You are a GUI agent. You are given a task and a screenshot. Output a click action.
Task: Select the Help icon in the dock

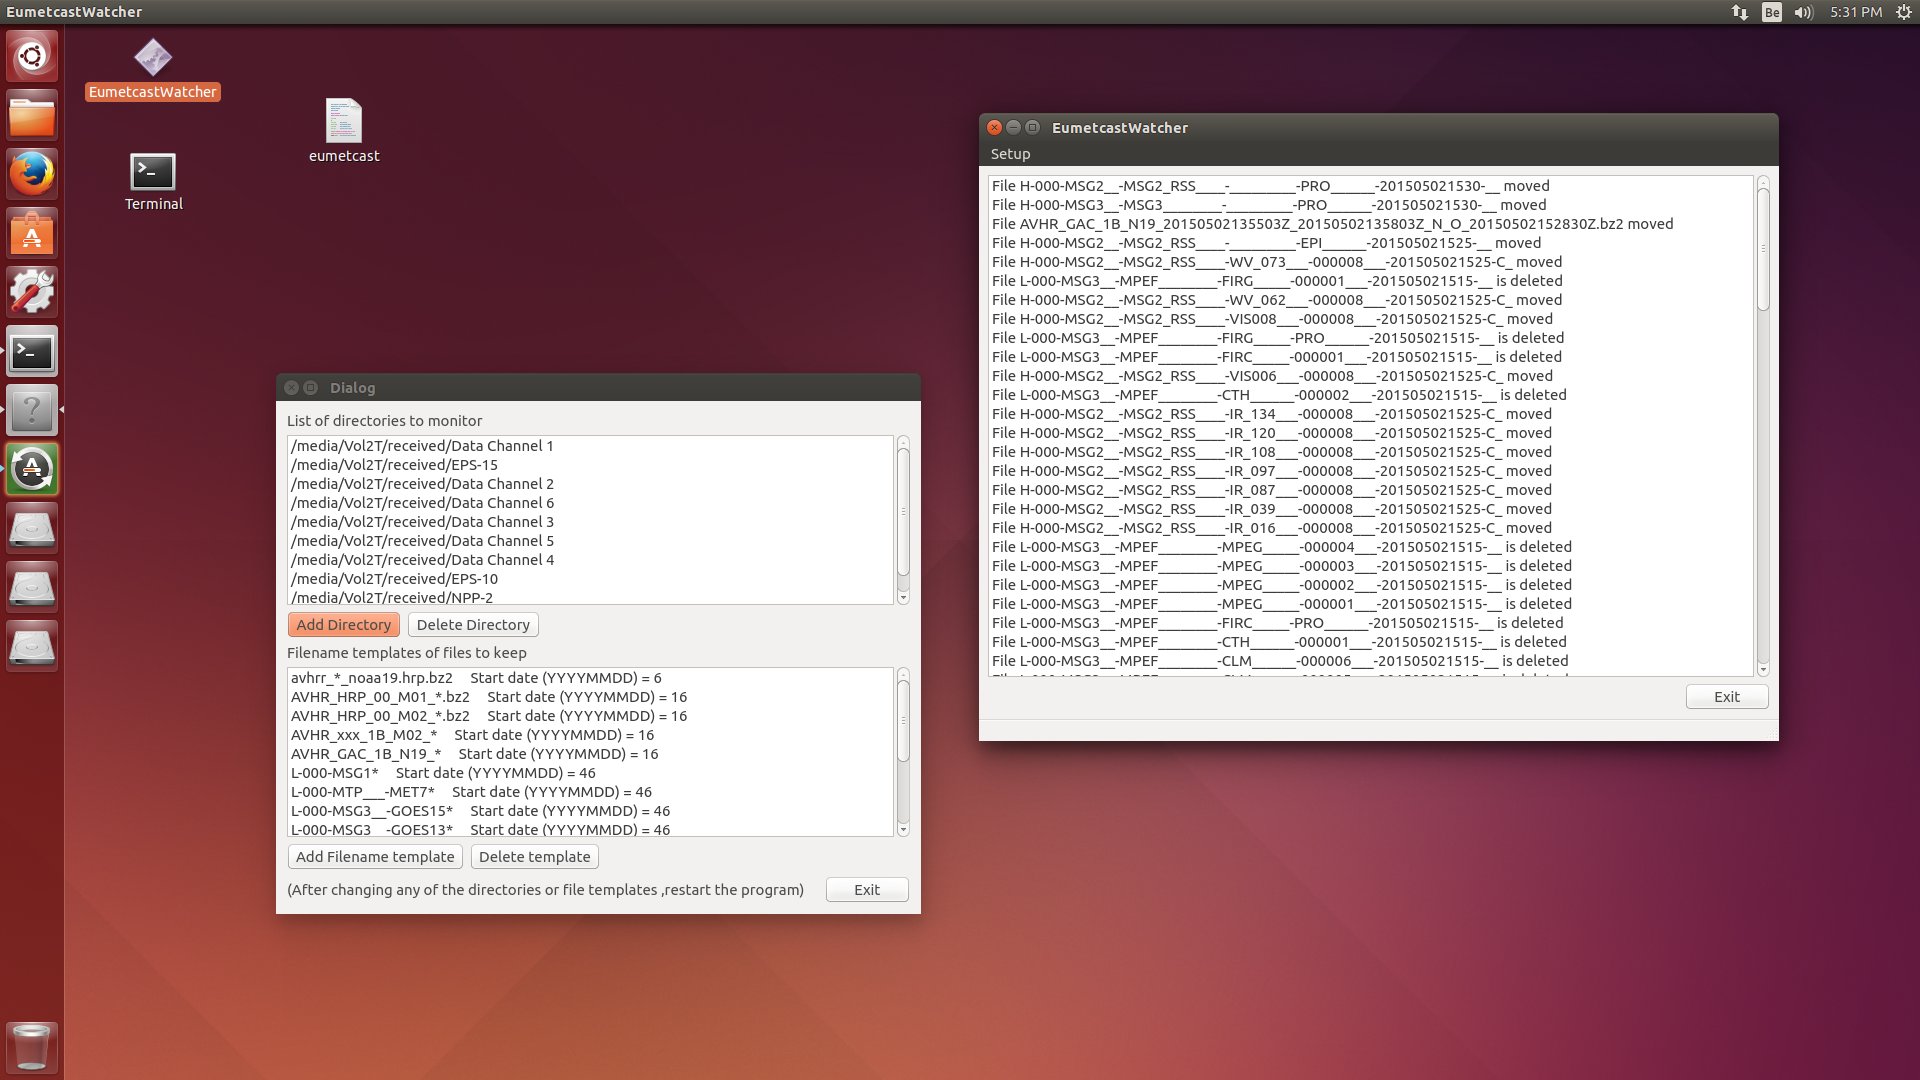tap(33, 410)
